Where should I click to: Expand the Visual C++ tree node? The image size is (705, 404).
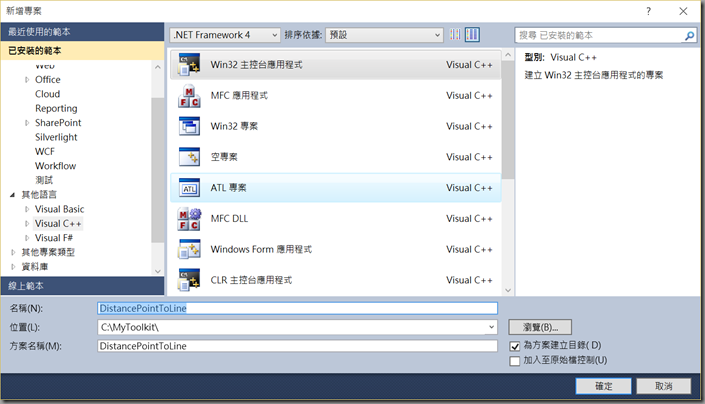(27, 223)
